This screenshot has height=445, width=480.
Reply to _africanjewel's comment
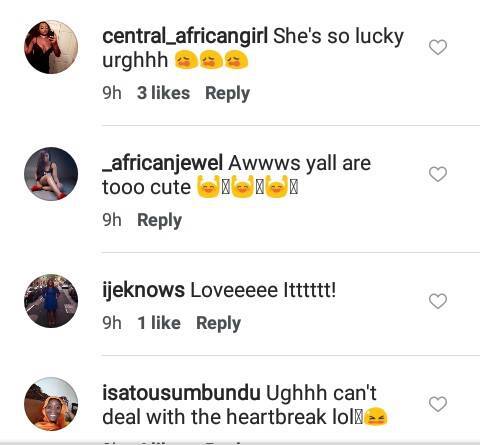click(160, 220)
